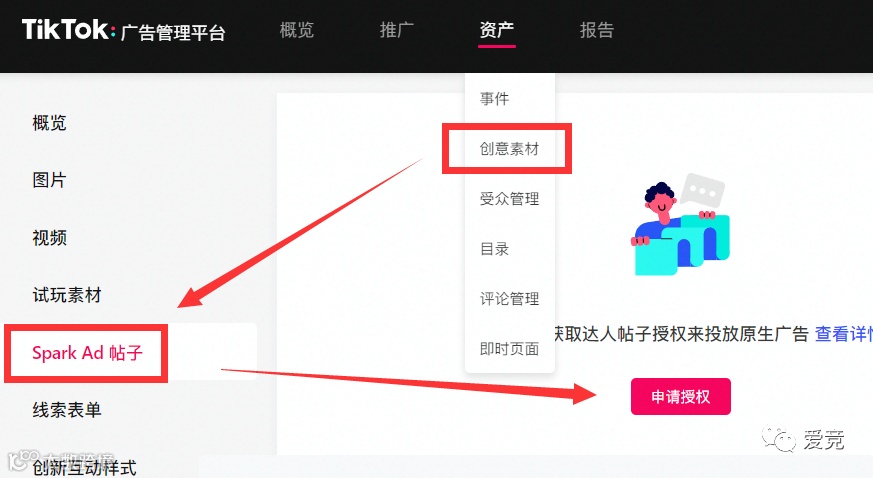Open 图片 in the left sidebar

pyautogui.click(x=50, y=180)
